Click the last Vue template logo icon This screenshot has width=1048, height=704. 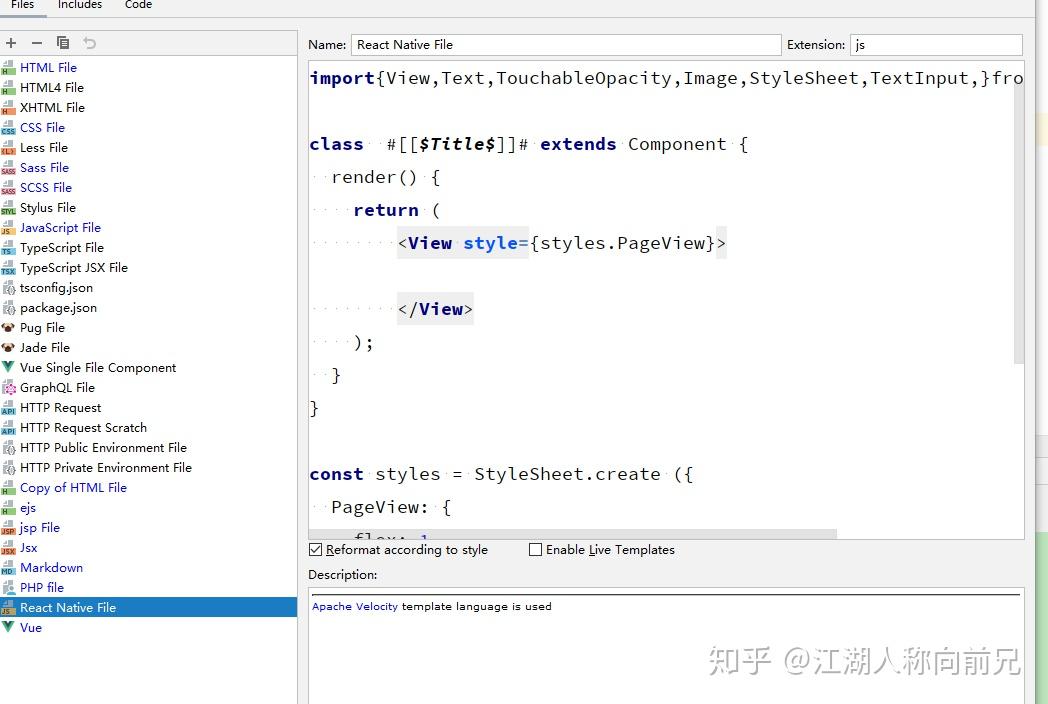pos(8,627)
